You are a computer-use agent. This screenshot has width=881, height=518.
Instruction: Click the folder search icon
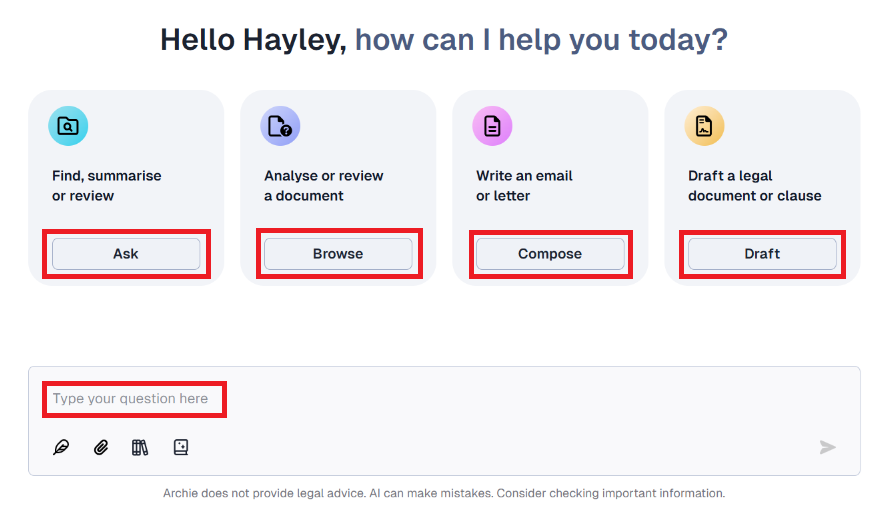[68, 126]
